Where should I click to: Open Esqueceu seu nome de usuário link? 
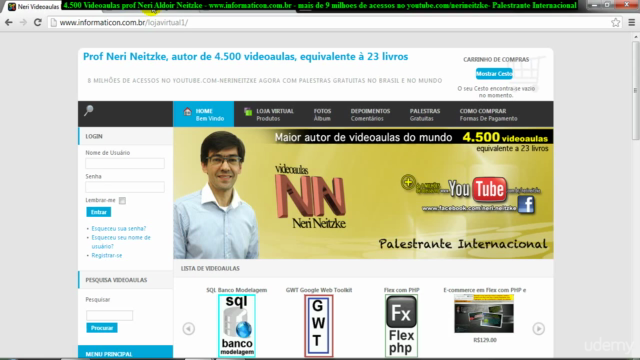coord(121,242)
